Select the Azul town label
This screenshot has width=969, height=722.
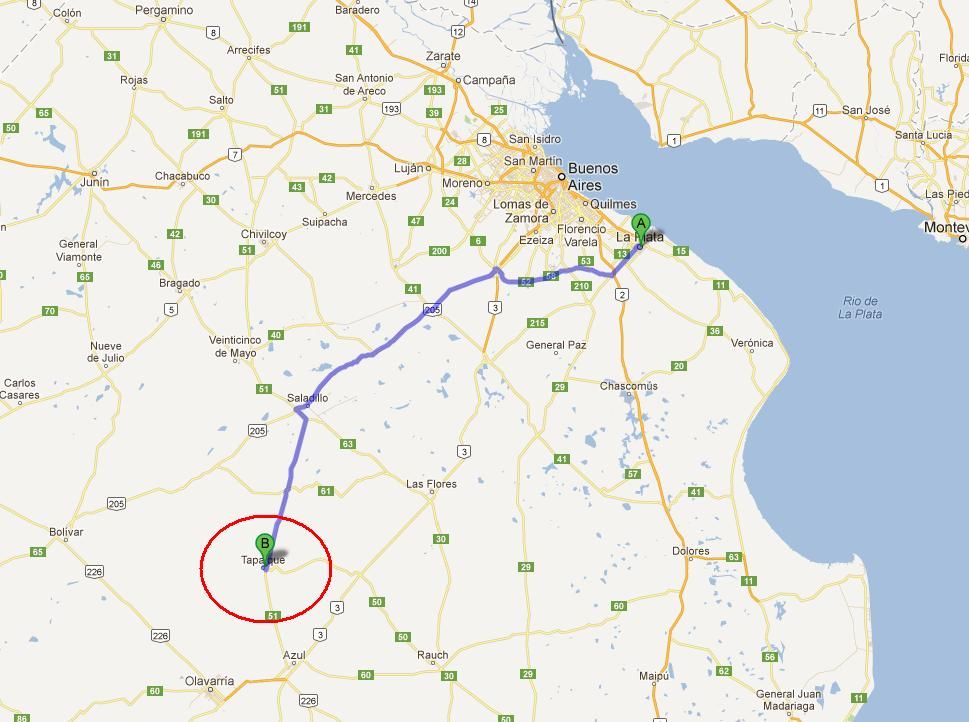(x=294, y=655)
